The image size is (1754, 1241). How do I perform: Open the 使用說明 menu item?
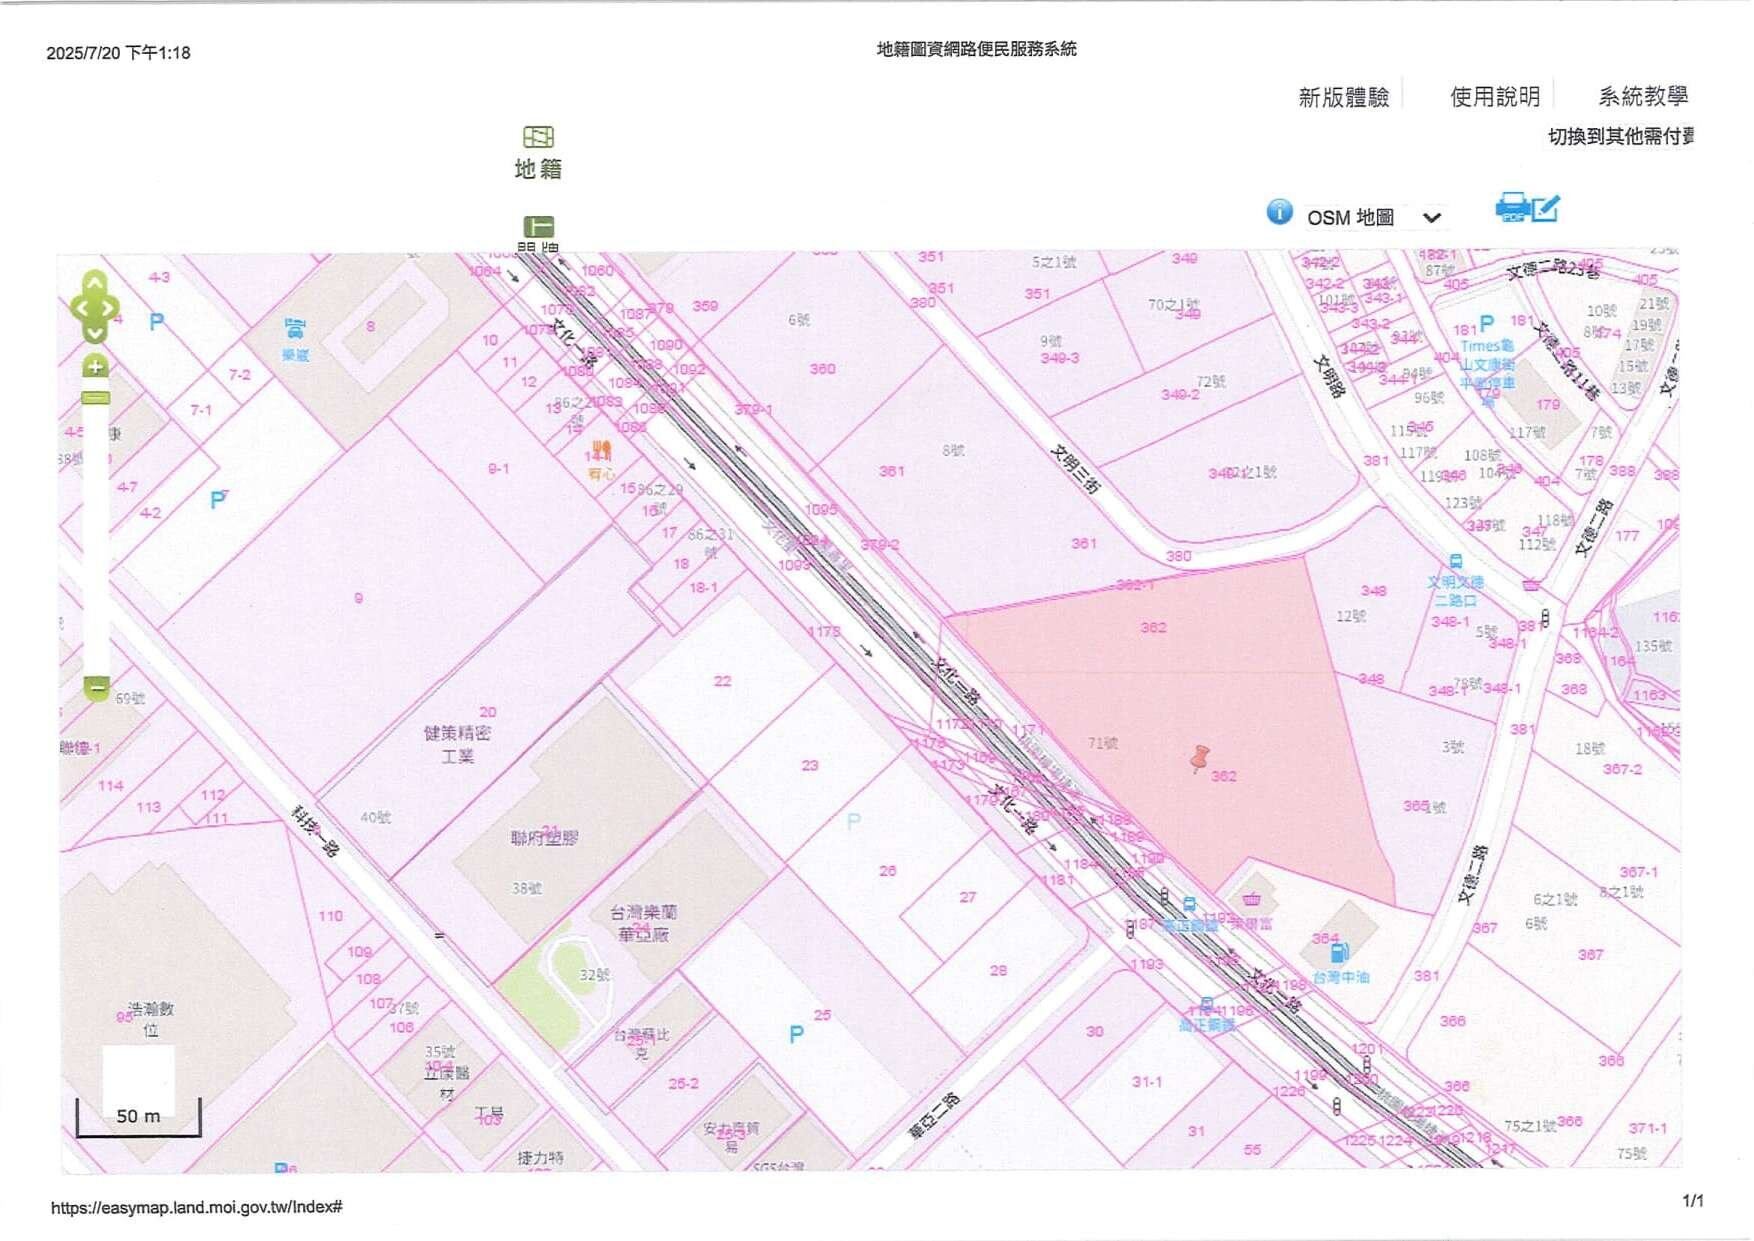click(1494, 97)
